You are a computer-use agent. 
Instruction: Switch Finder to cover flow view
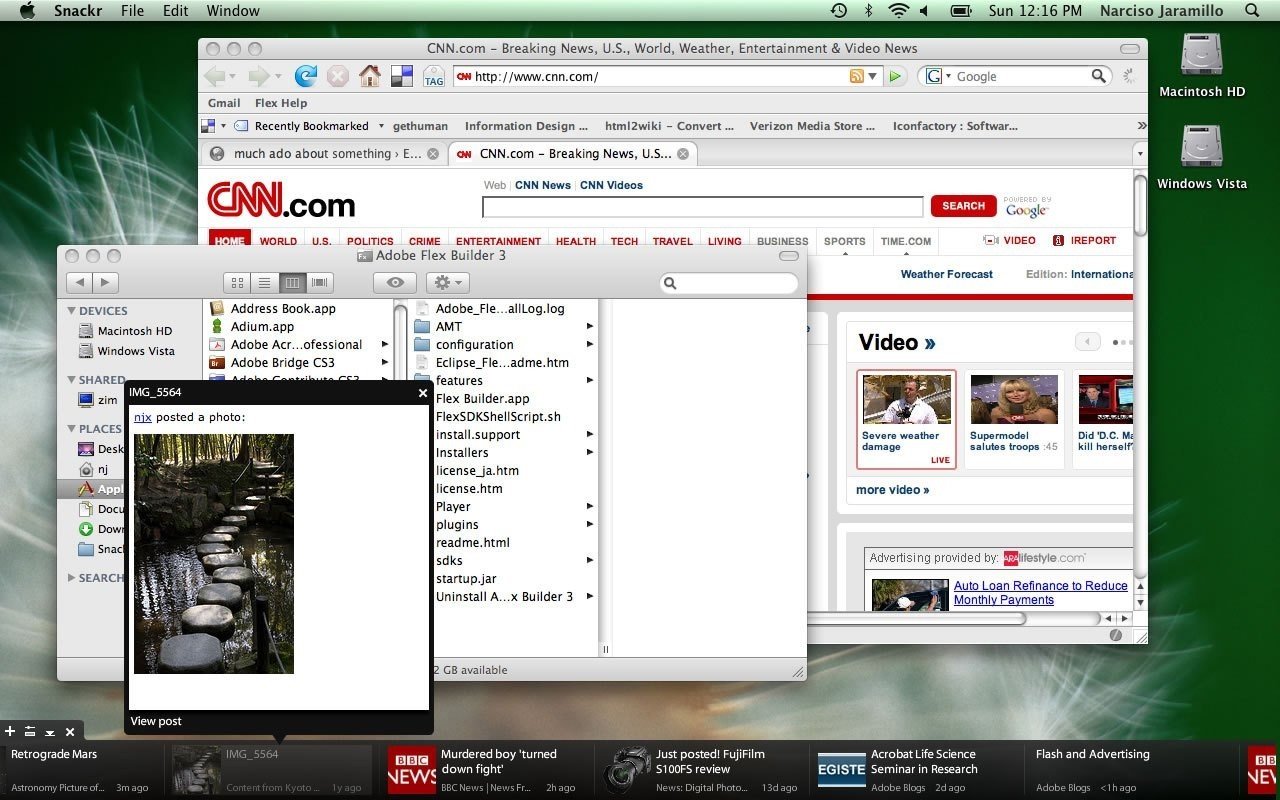pyautogui.click(x=320, y=283)
